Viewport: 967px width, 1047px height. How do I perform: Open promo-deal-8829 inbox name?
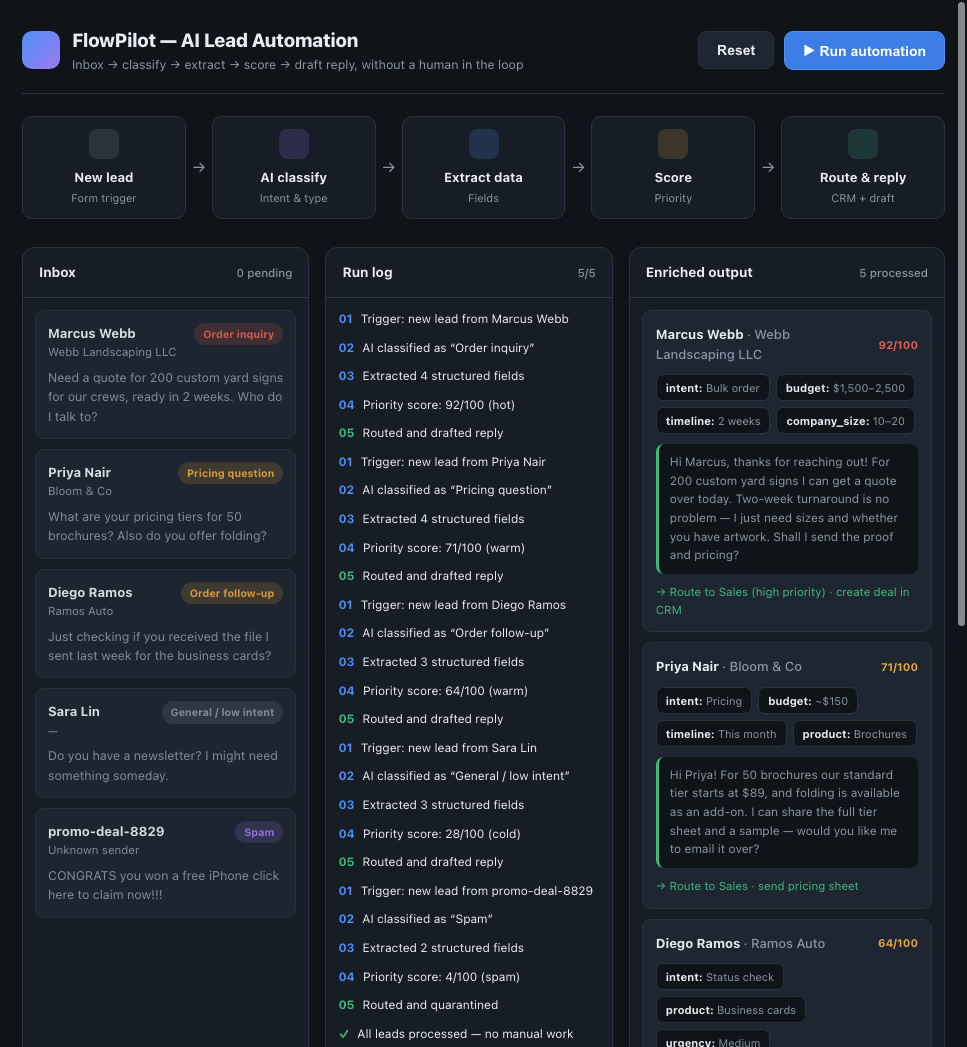click(106, 831)
